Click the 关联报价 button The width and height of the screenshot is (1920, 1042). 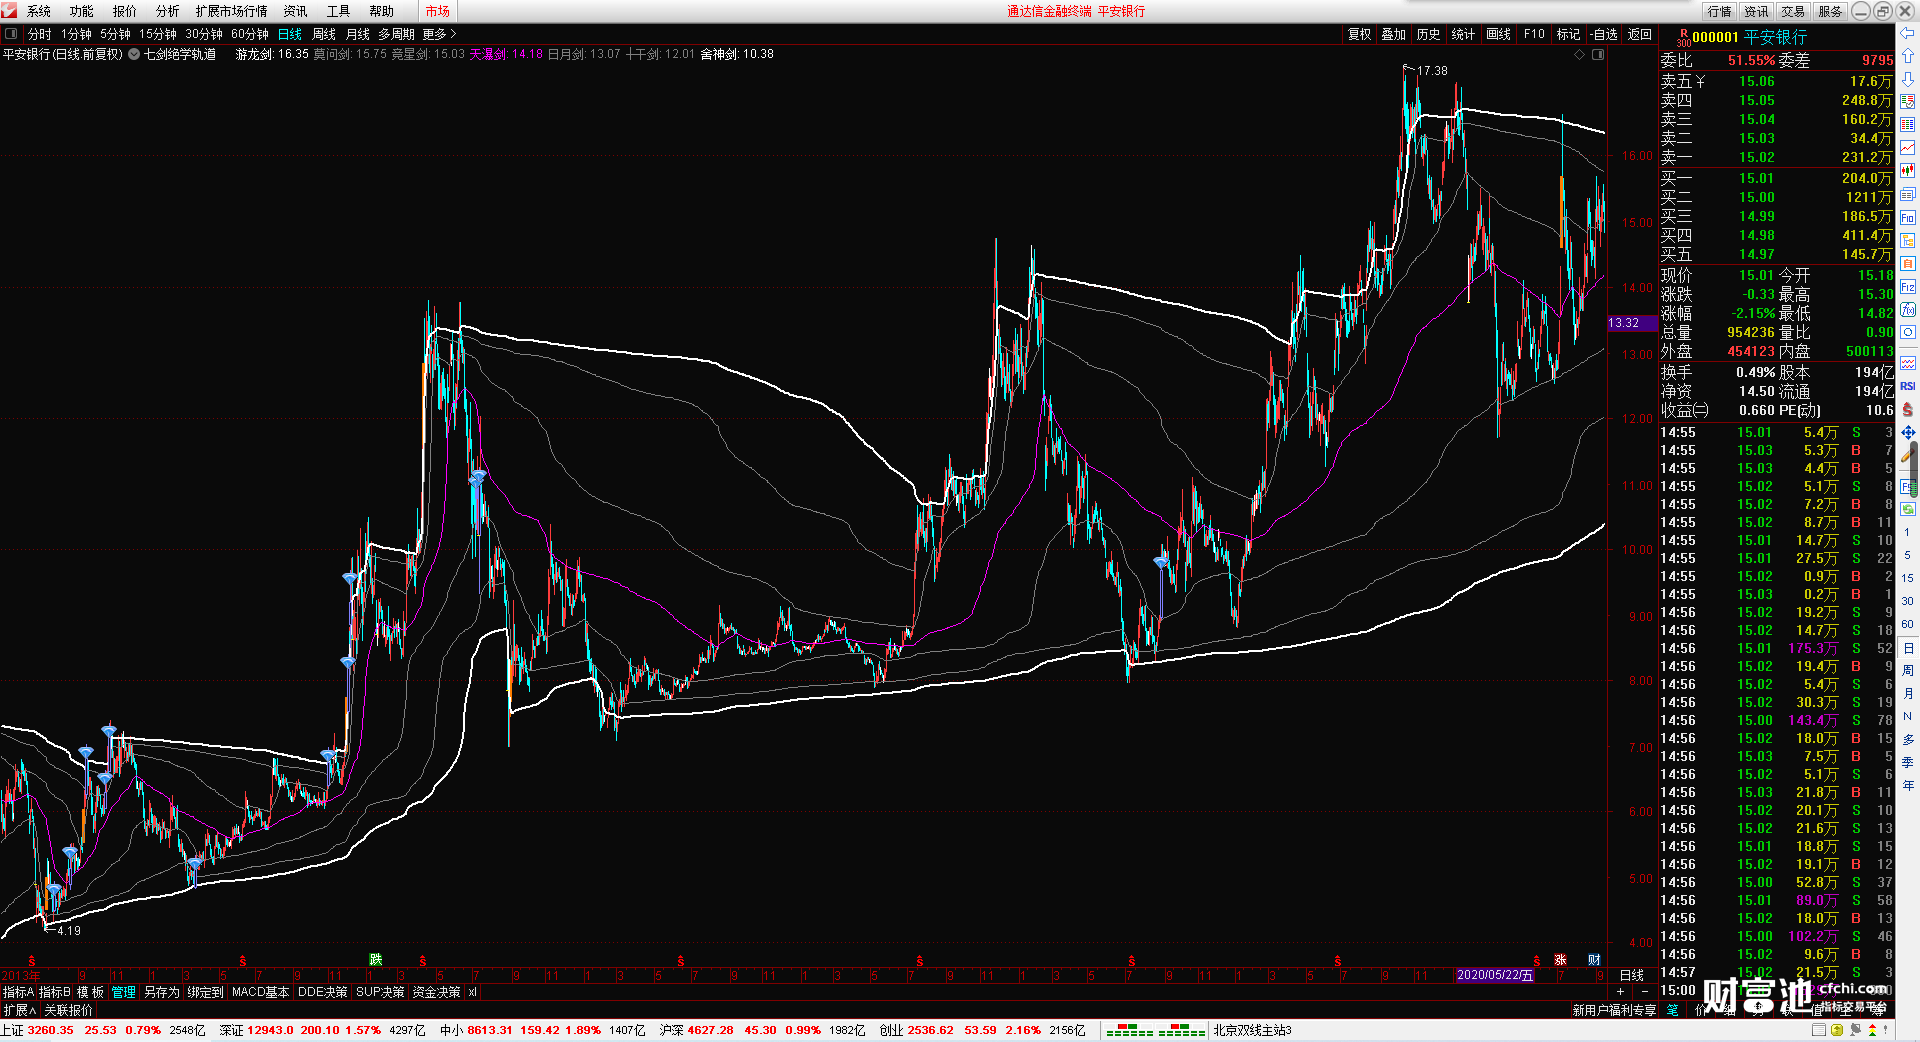[68, 1010]
